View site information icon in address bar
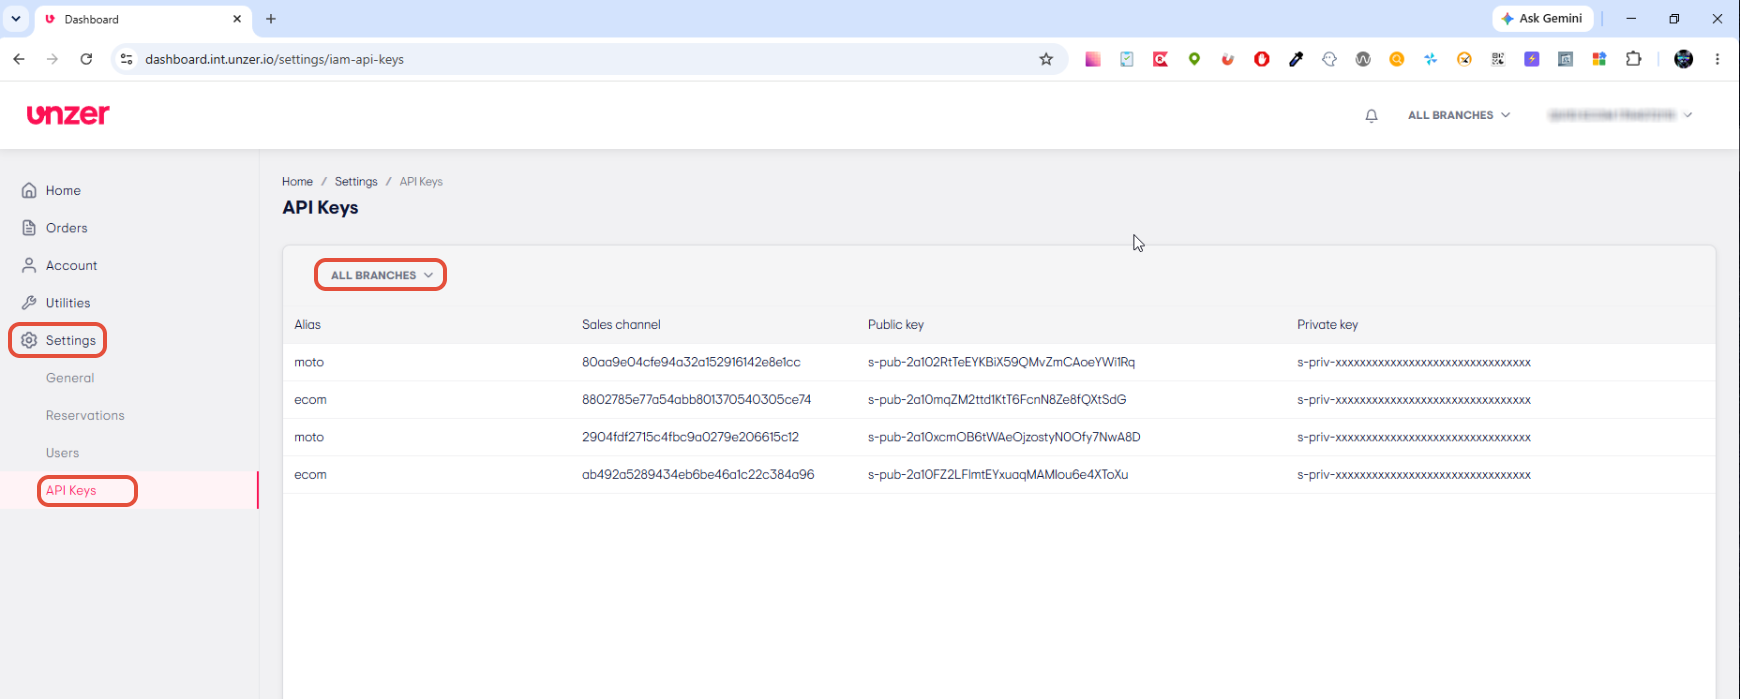Screen dimensions: 1740x699 126,59
